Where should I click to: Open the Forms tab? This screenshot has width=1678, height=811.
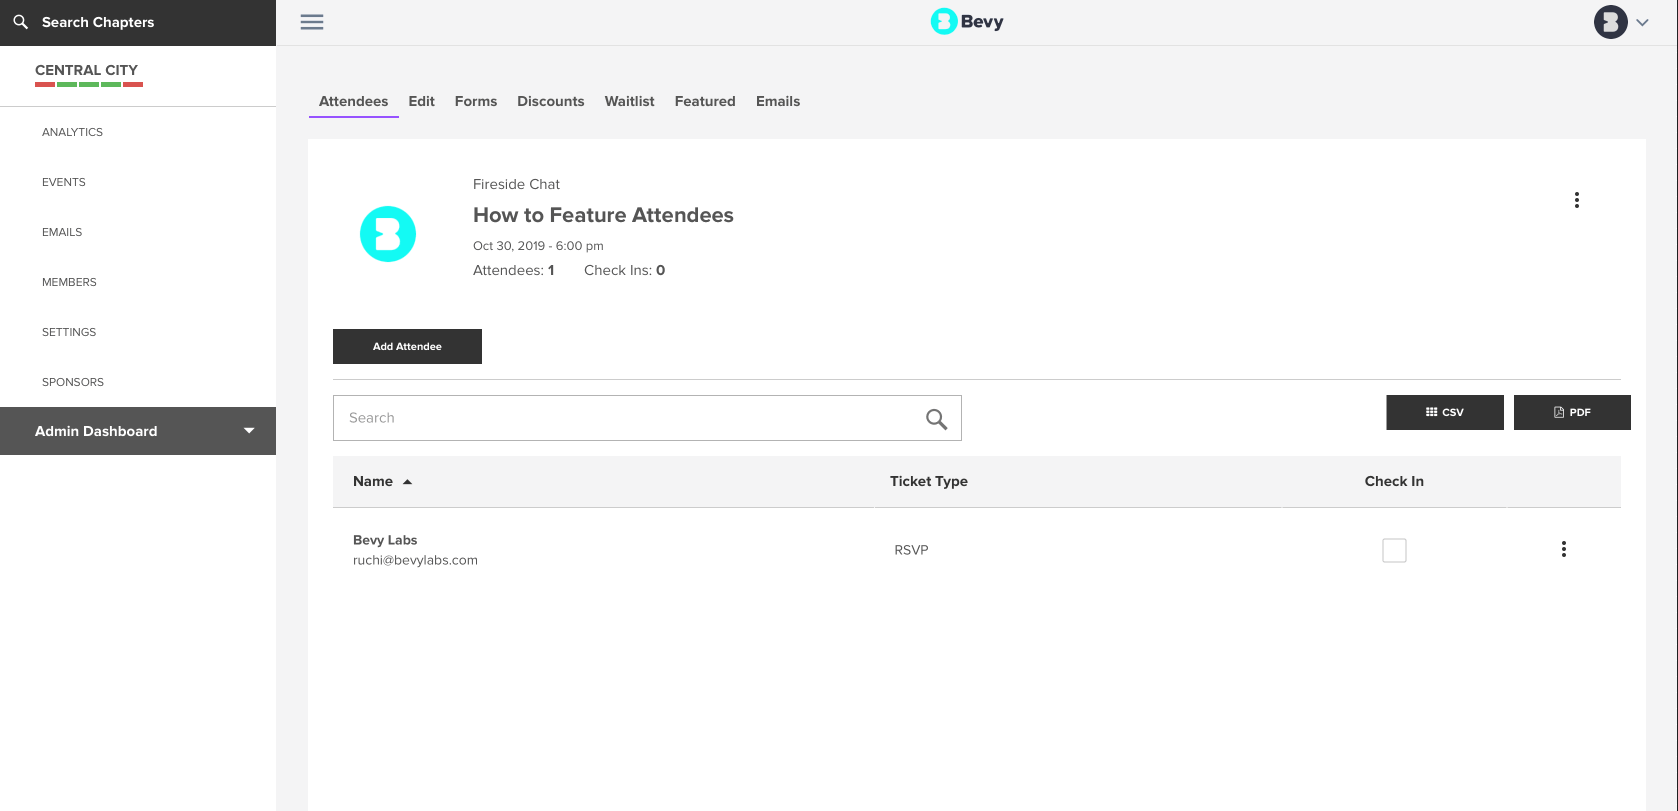476,101
